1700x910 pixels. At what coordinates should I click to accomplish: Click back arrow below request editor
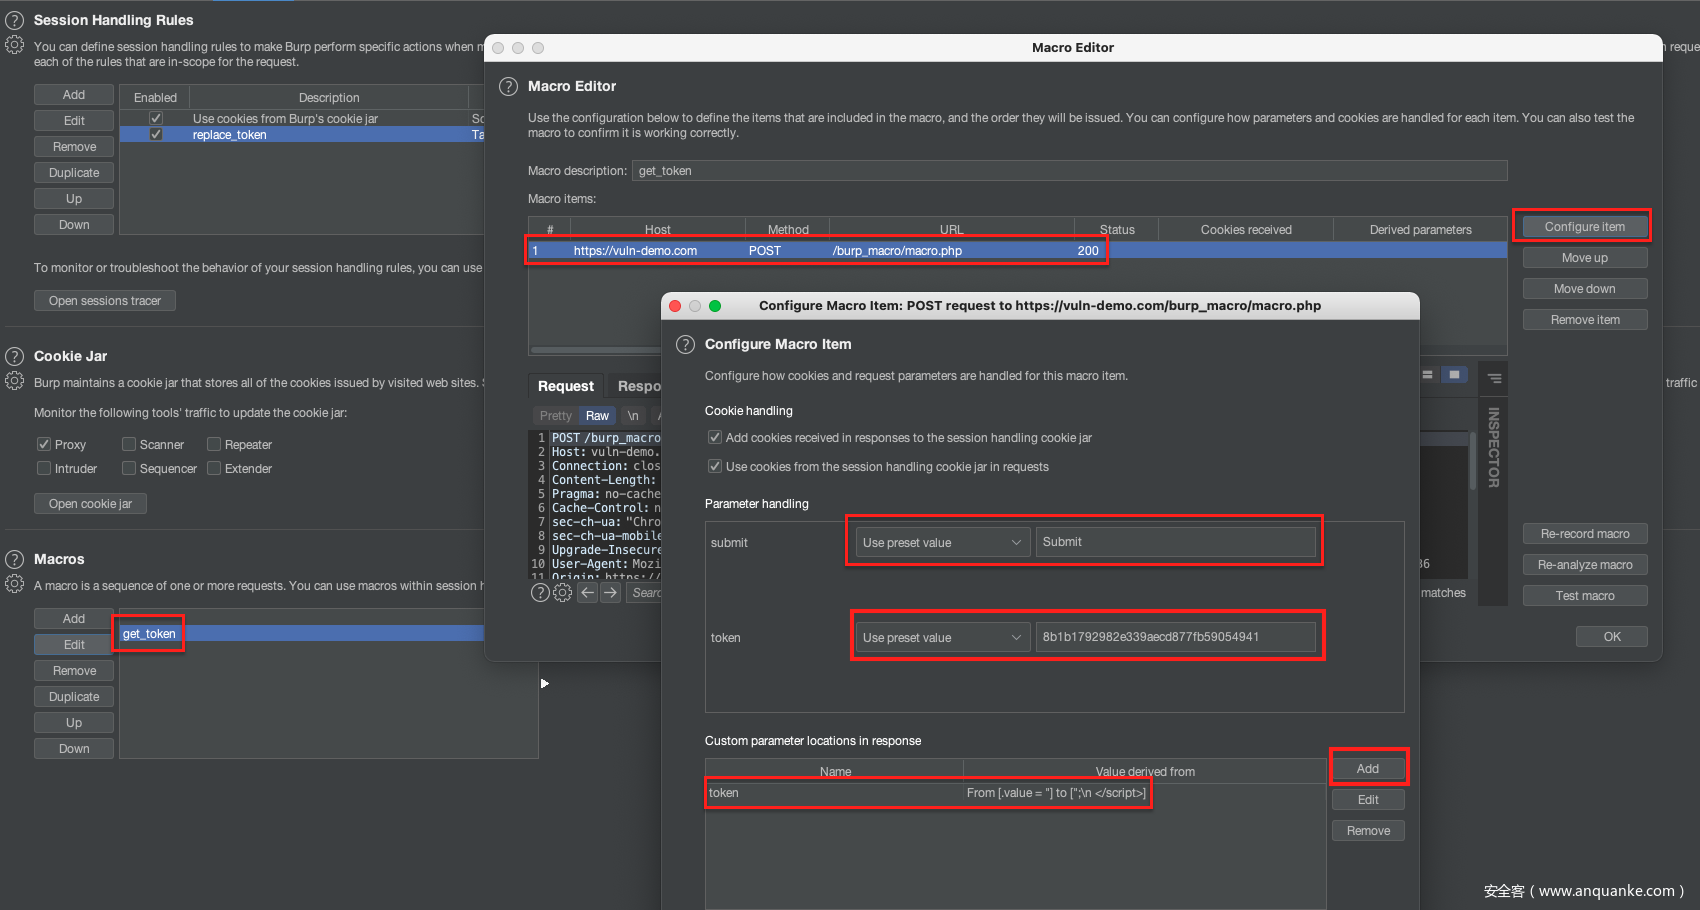588,593
